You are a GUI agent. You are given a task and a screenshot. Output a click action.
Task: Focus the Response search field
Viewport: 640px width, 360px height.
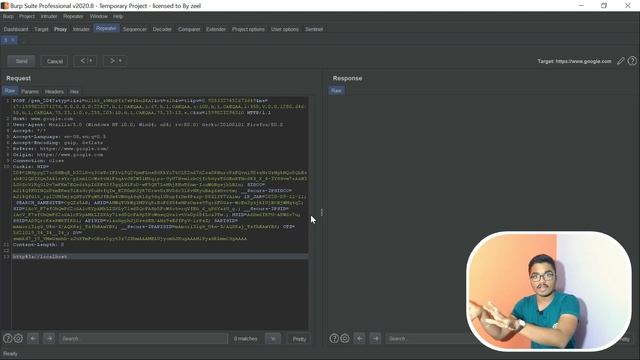point(427,339)
